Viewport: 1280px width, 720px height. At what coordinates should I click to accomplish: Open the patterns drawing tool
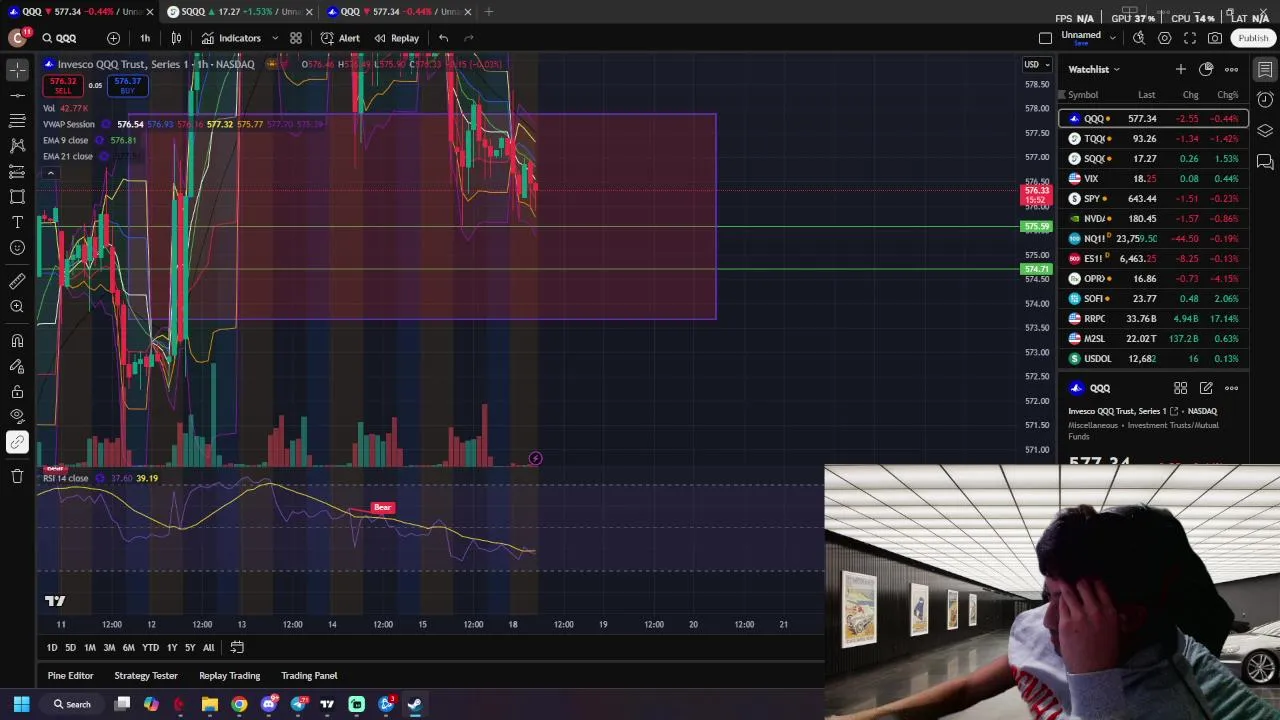pyautogui.click(x=17, y=146)
